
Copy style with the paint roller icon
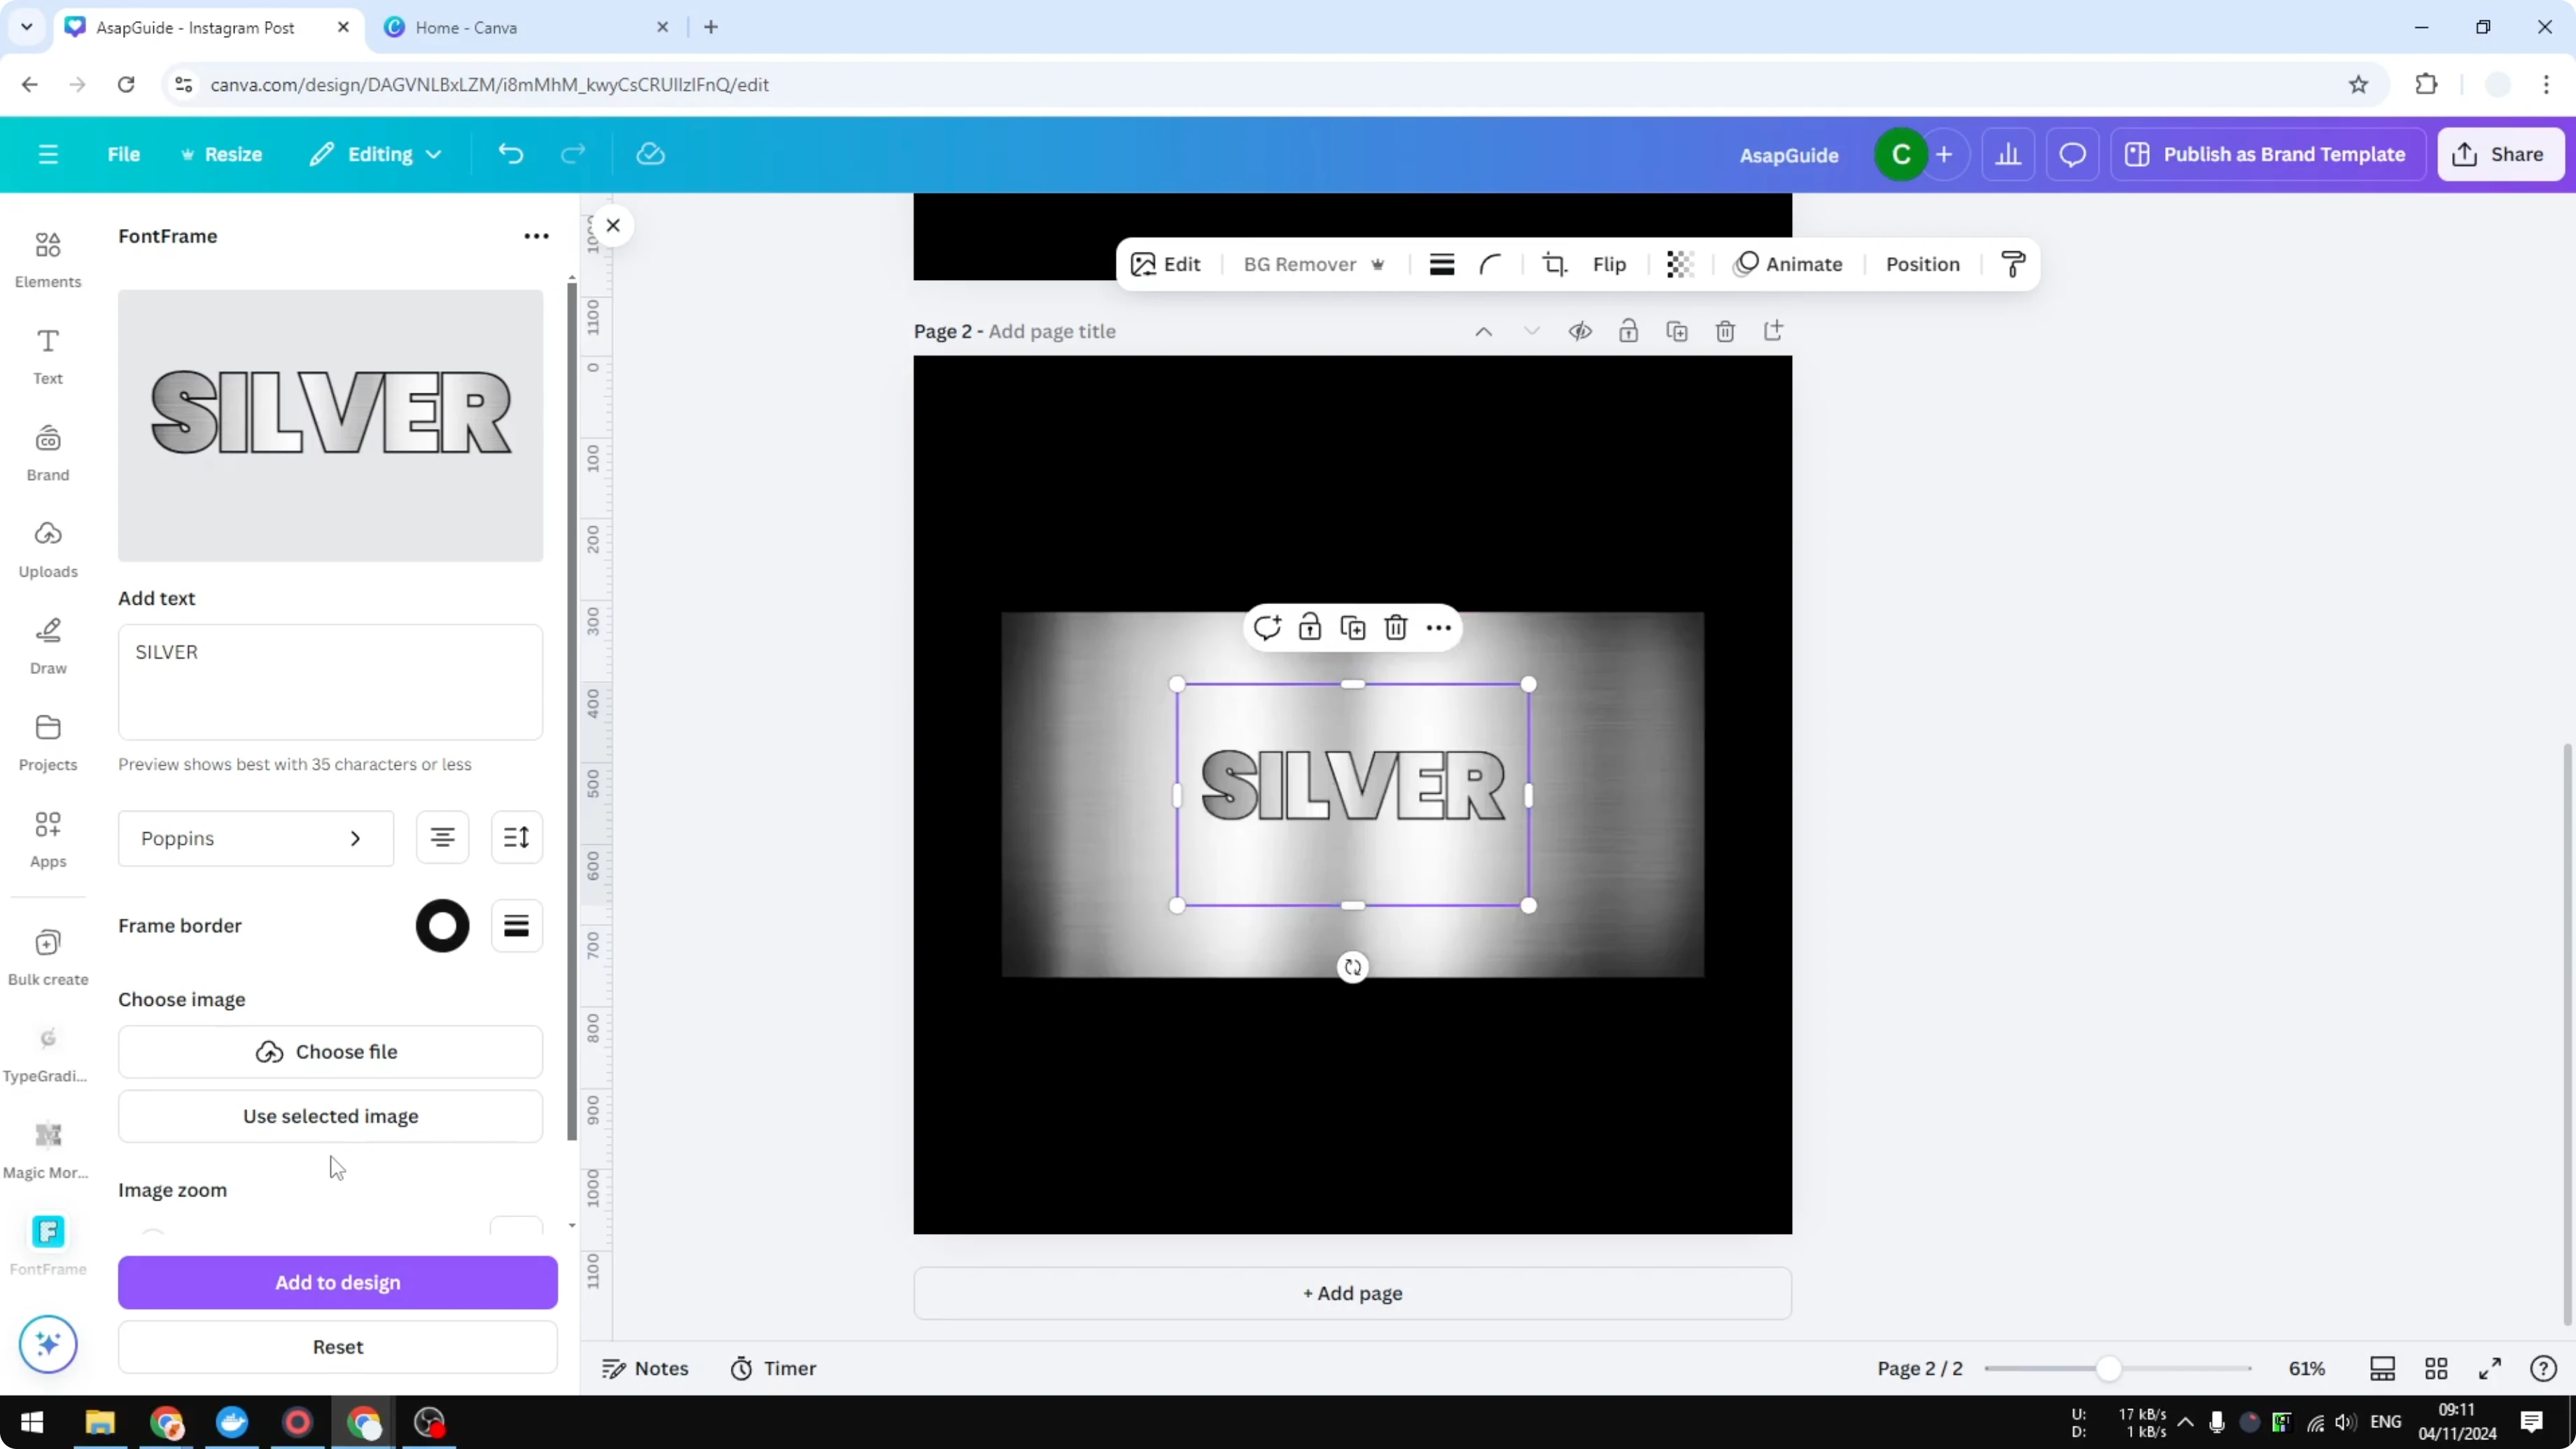tap(2013, 264)
